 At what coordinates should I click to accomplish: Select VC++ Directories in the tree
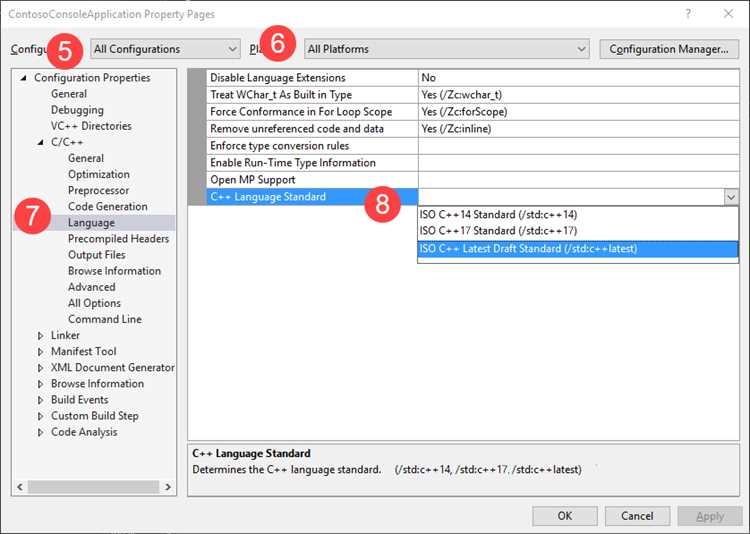[x=91, y=126]
